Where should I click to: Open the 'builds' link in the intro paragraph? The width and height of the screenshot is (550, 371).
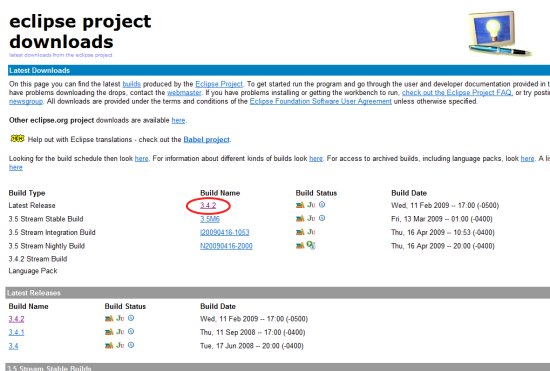pos(132,84)
